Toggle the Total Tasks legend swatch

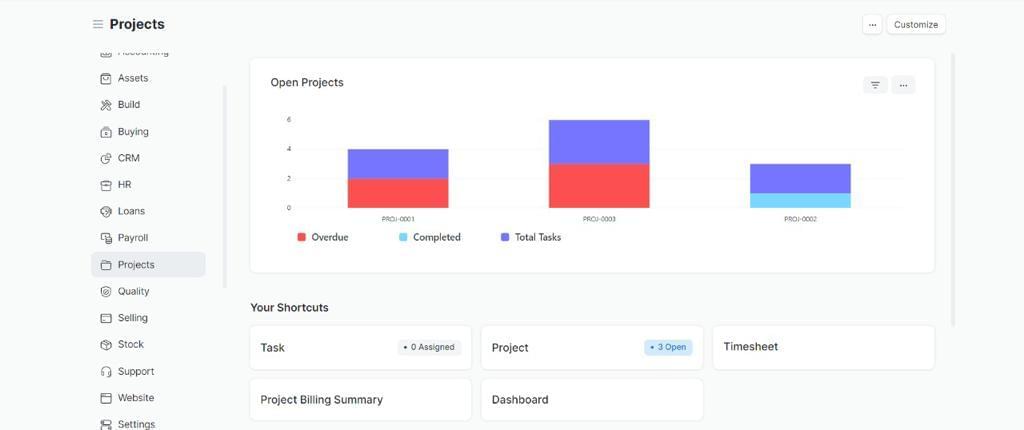[505, 237]
